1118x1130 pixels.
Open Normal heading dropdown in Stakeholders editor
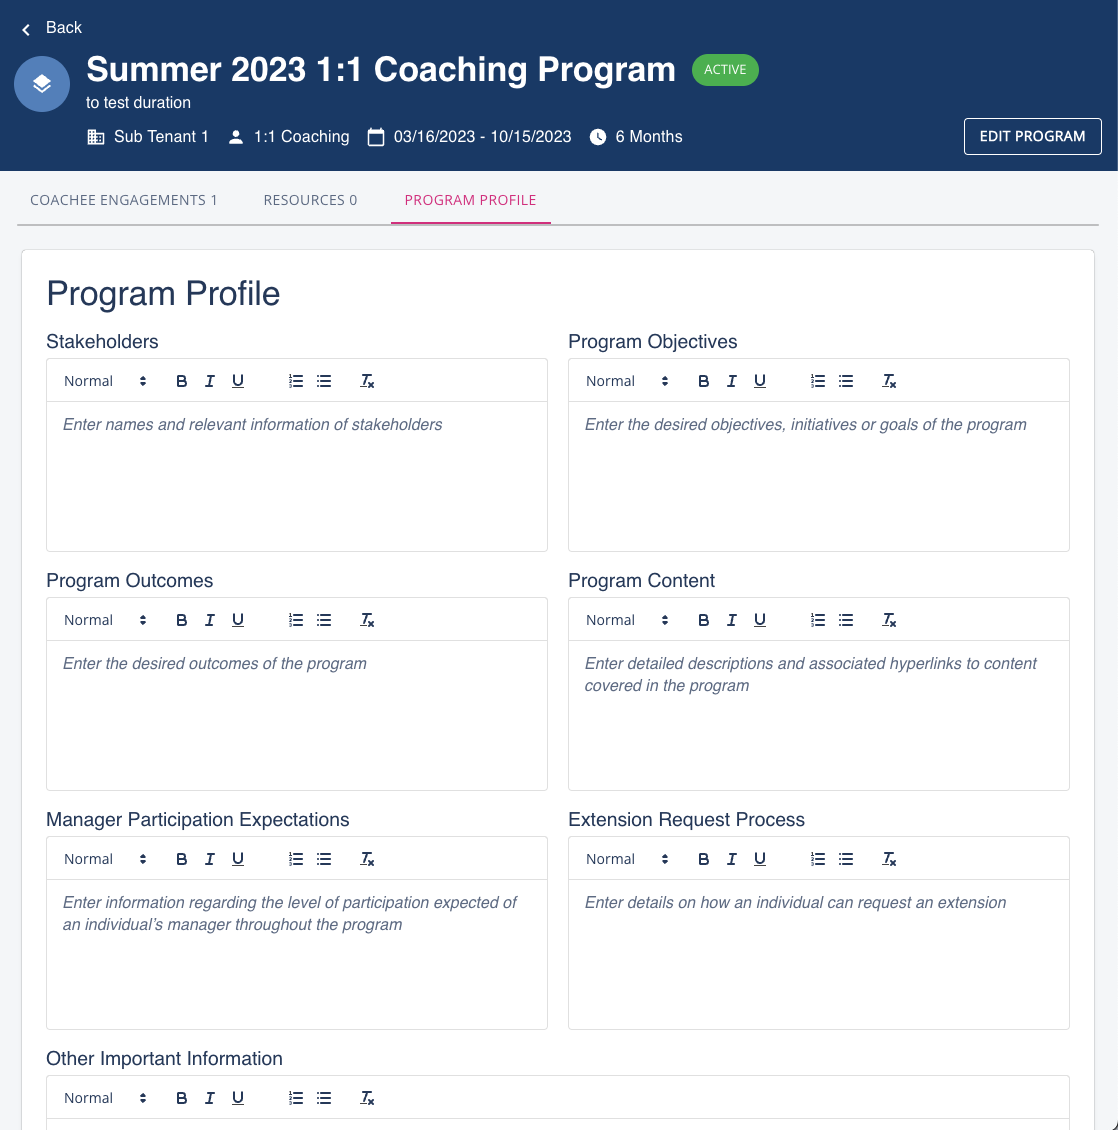[x=105, y=381]
